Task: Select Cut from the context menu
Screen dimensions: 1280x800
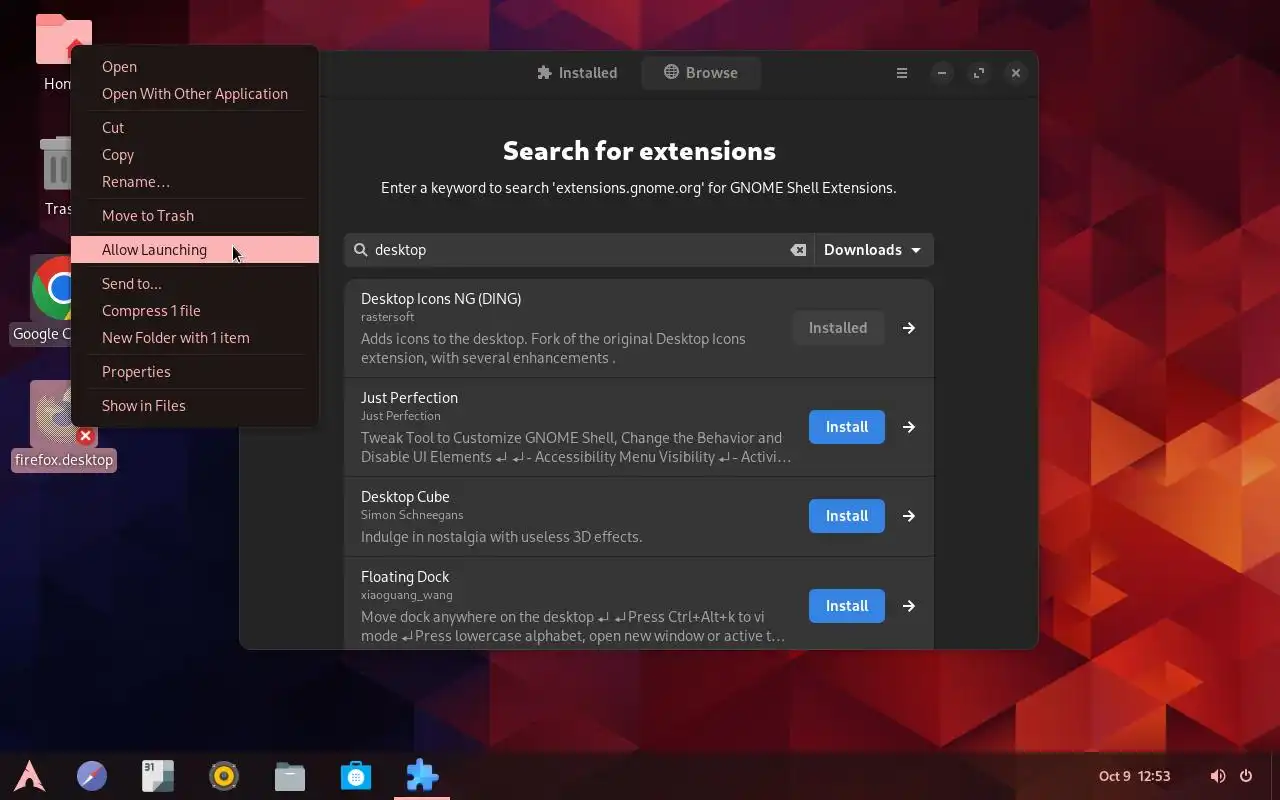Action: click(194, 128)
